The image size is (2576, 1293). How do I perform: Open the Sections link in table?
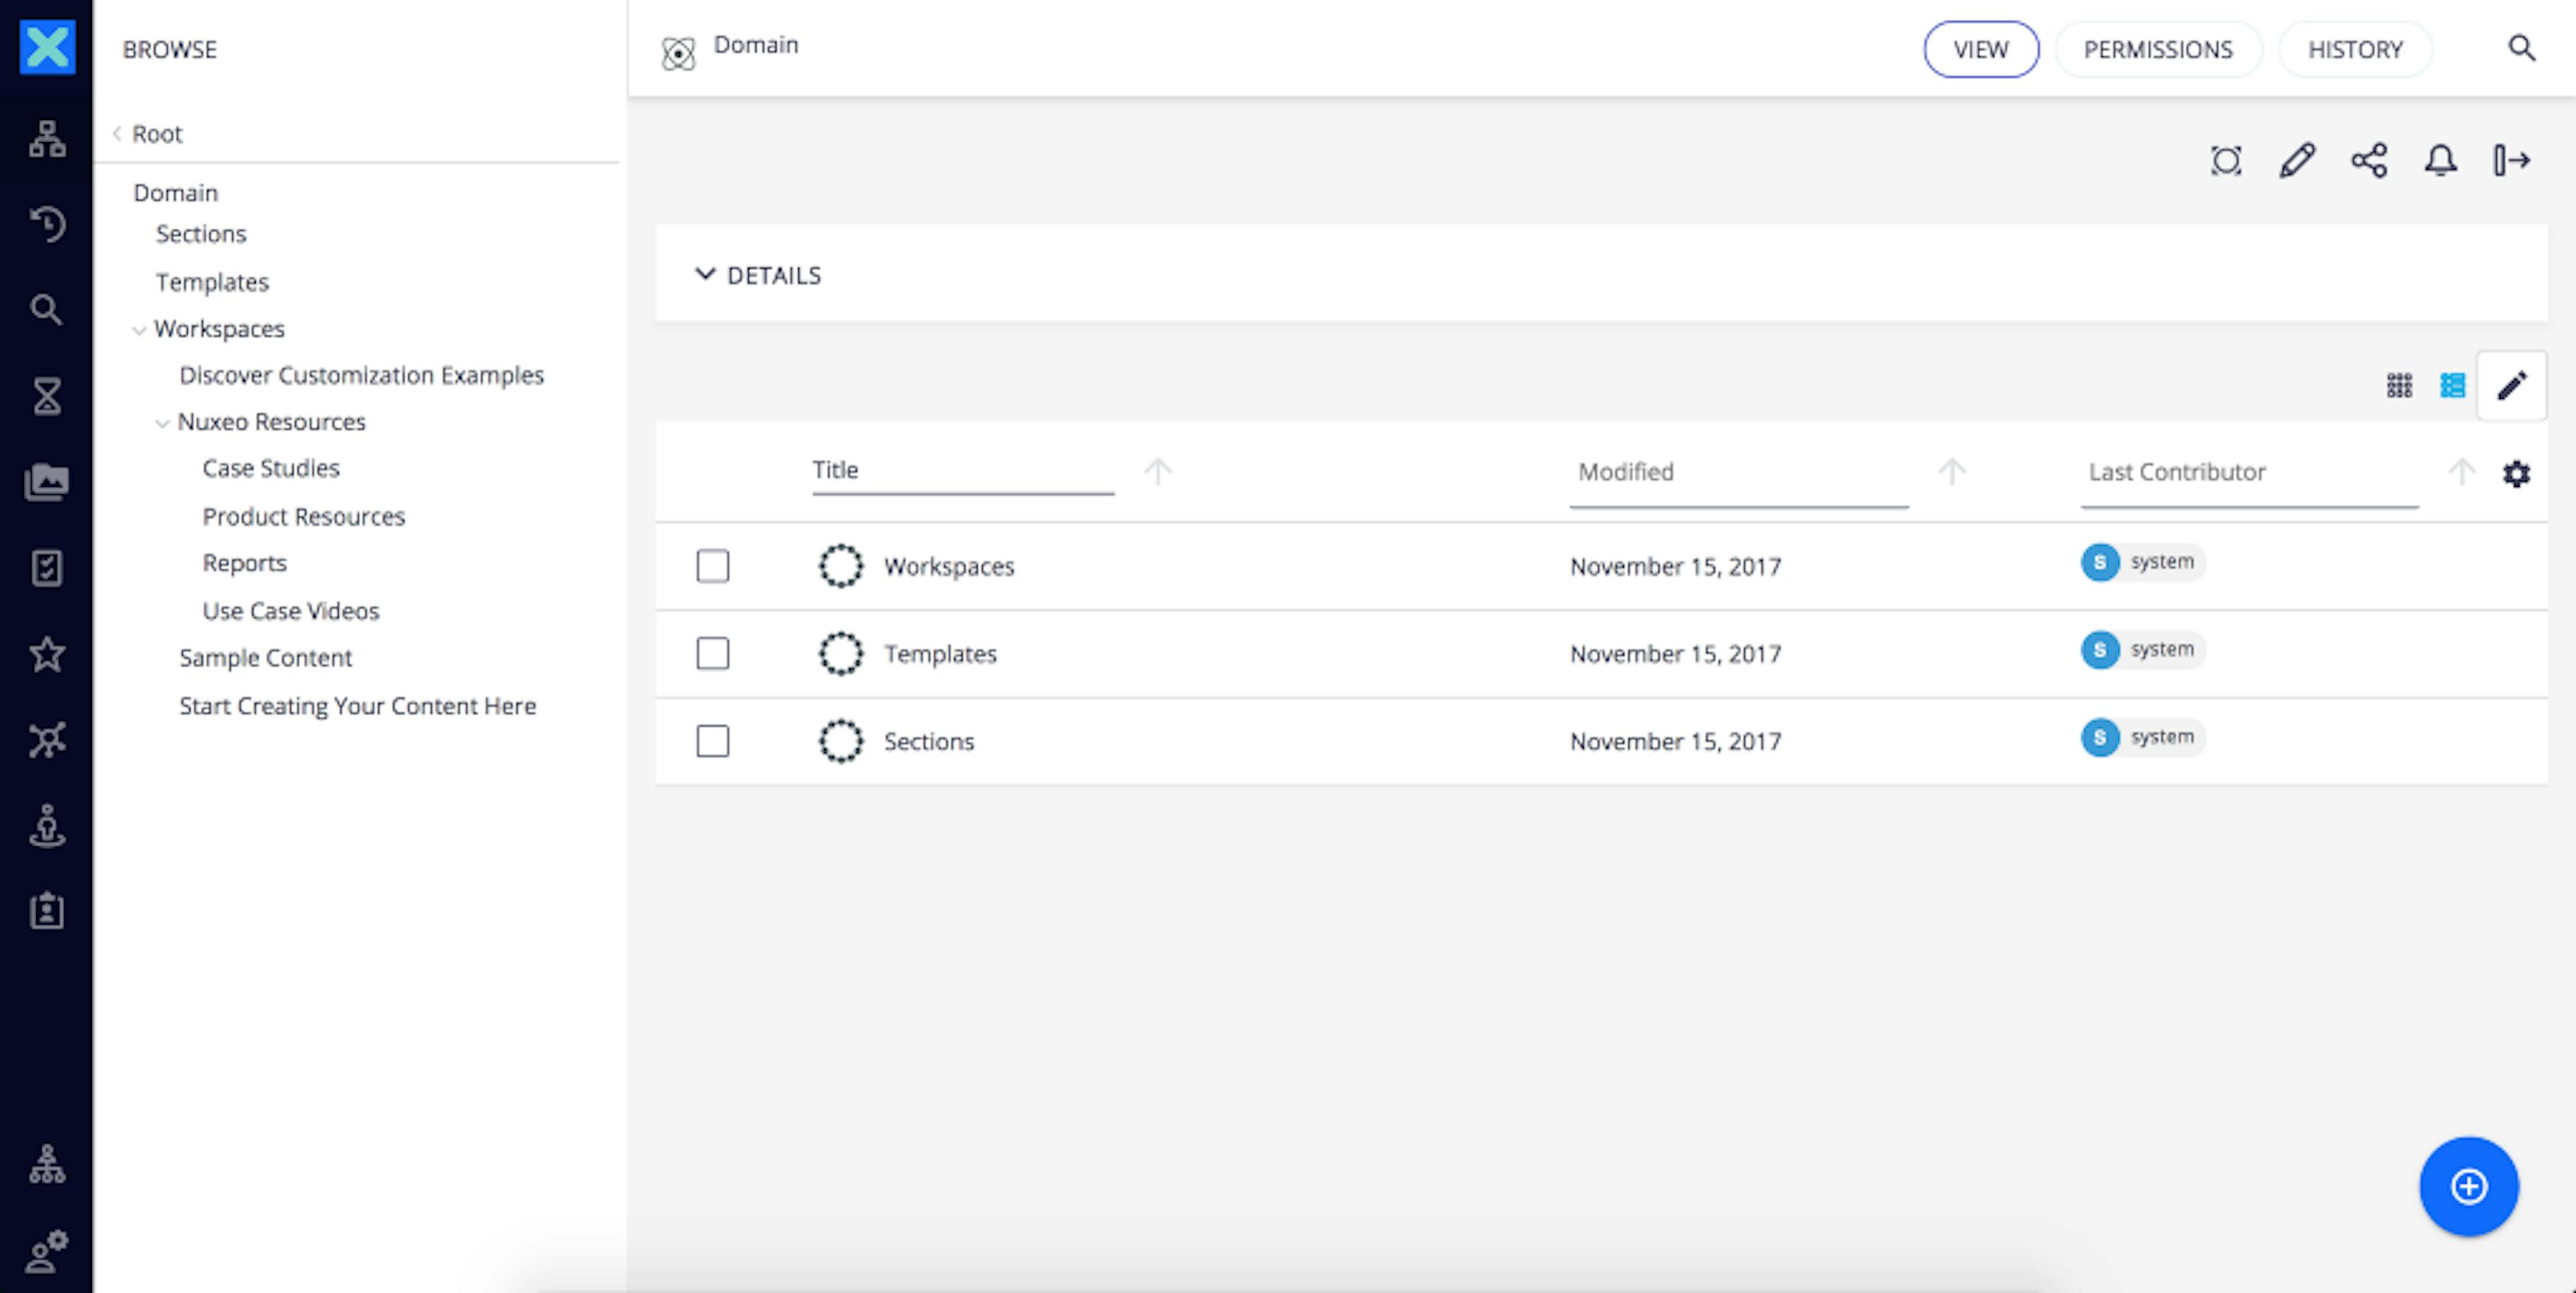coord(929,741)
